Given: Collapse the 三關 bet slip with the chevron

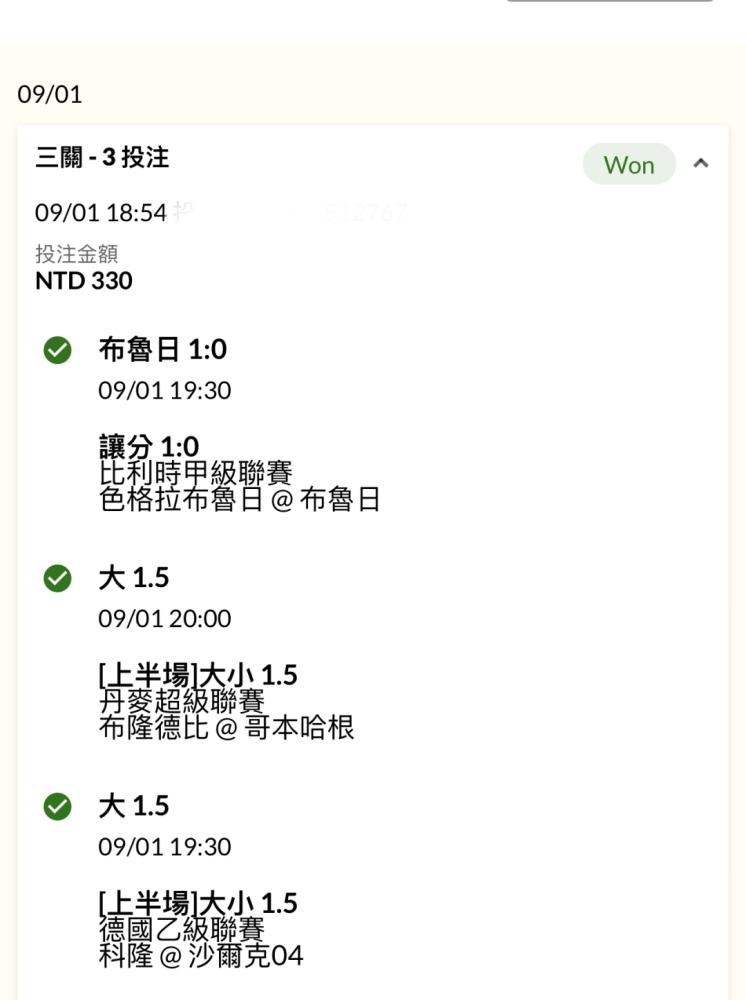Looking at the screenshot, I should (x=701, y=164).
